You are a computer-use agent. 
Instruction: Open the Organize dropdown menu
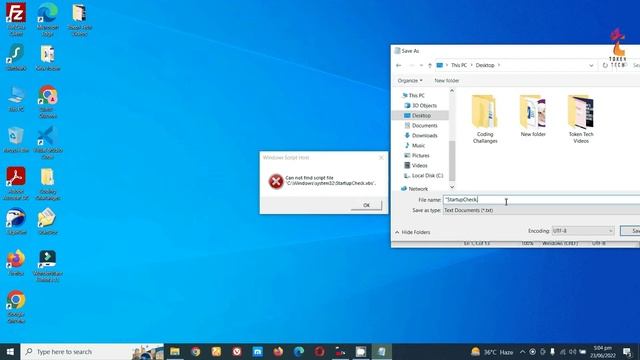(410, 80)
